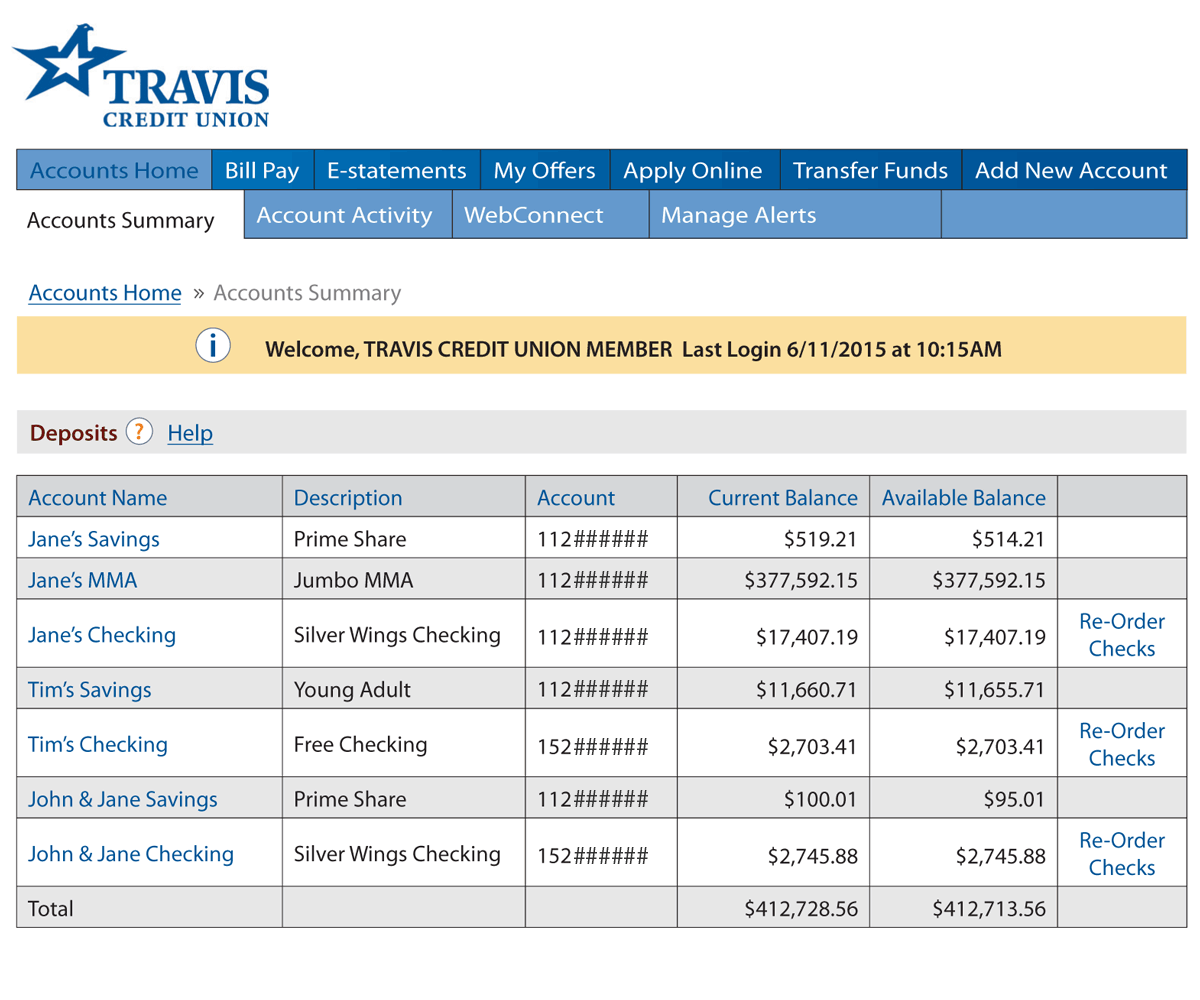Open Transfer Funds in navigation bar

869,171
